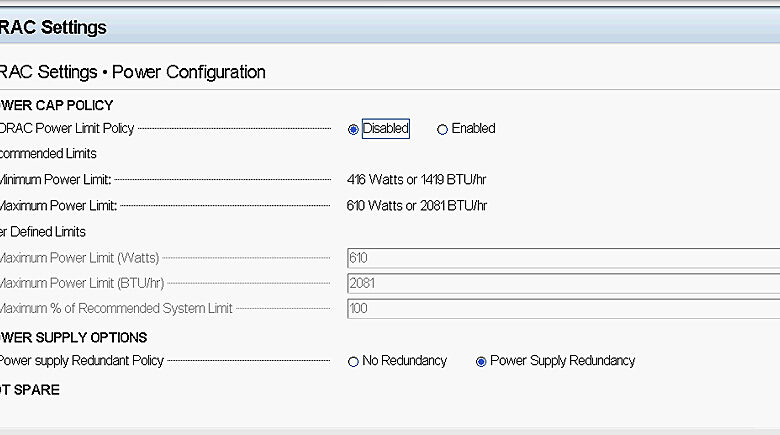This screenshot has width=780, height=435.
Task: Click the Minimum Power Limit label text
Action: (56, 180)
